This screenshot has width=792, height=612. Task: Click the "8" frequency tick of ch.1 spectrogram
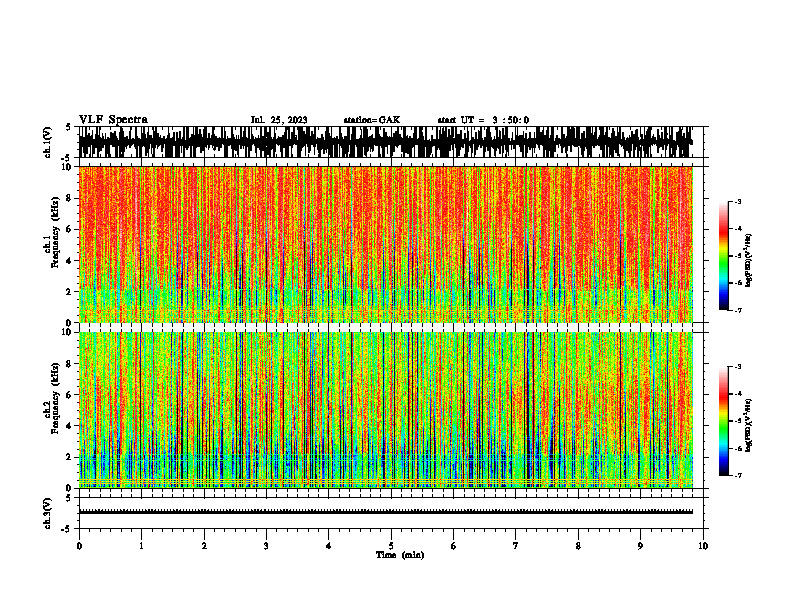coord(70,198)
